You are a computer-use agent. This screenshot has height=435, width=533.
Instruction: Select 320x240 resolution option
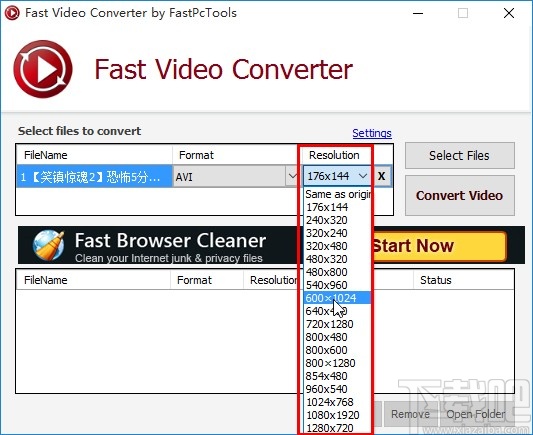337,233
